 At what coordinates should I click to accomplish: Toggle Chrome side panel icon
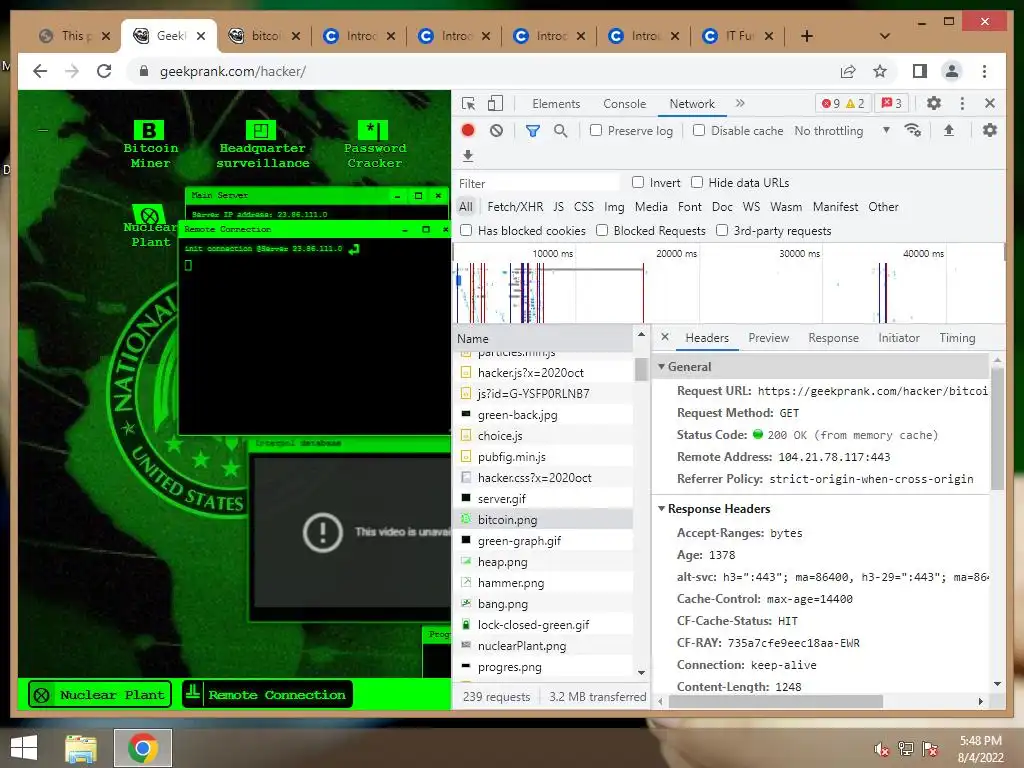pos(920,71)
